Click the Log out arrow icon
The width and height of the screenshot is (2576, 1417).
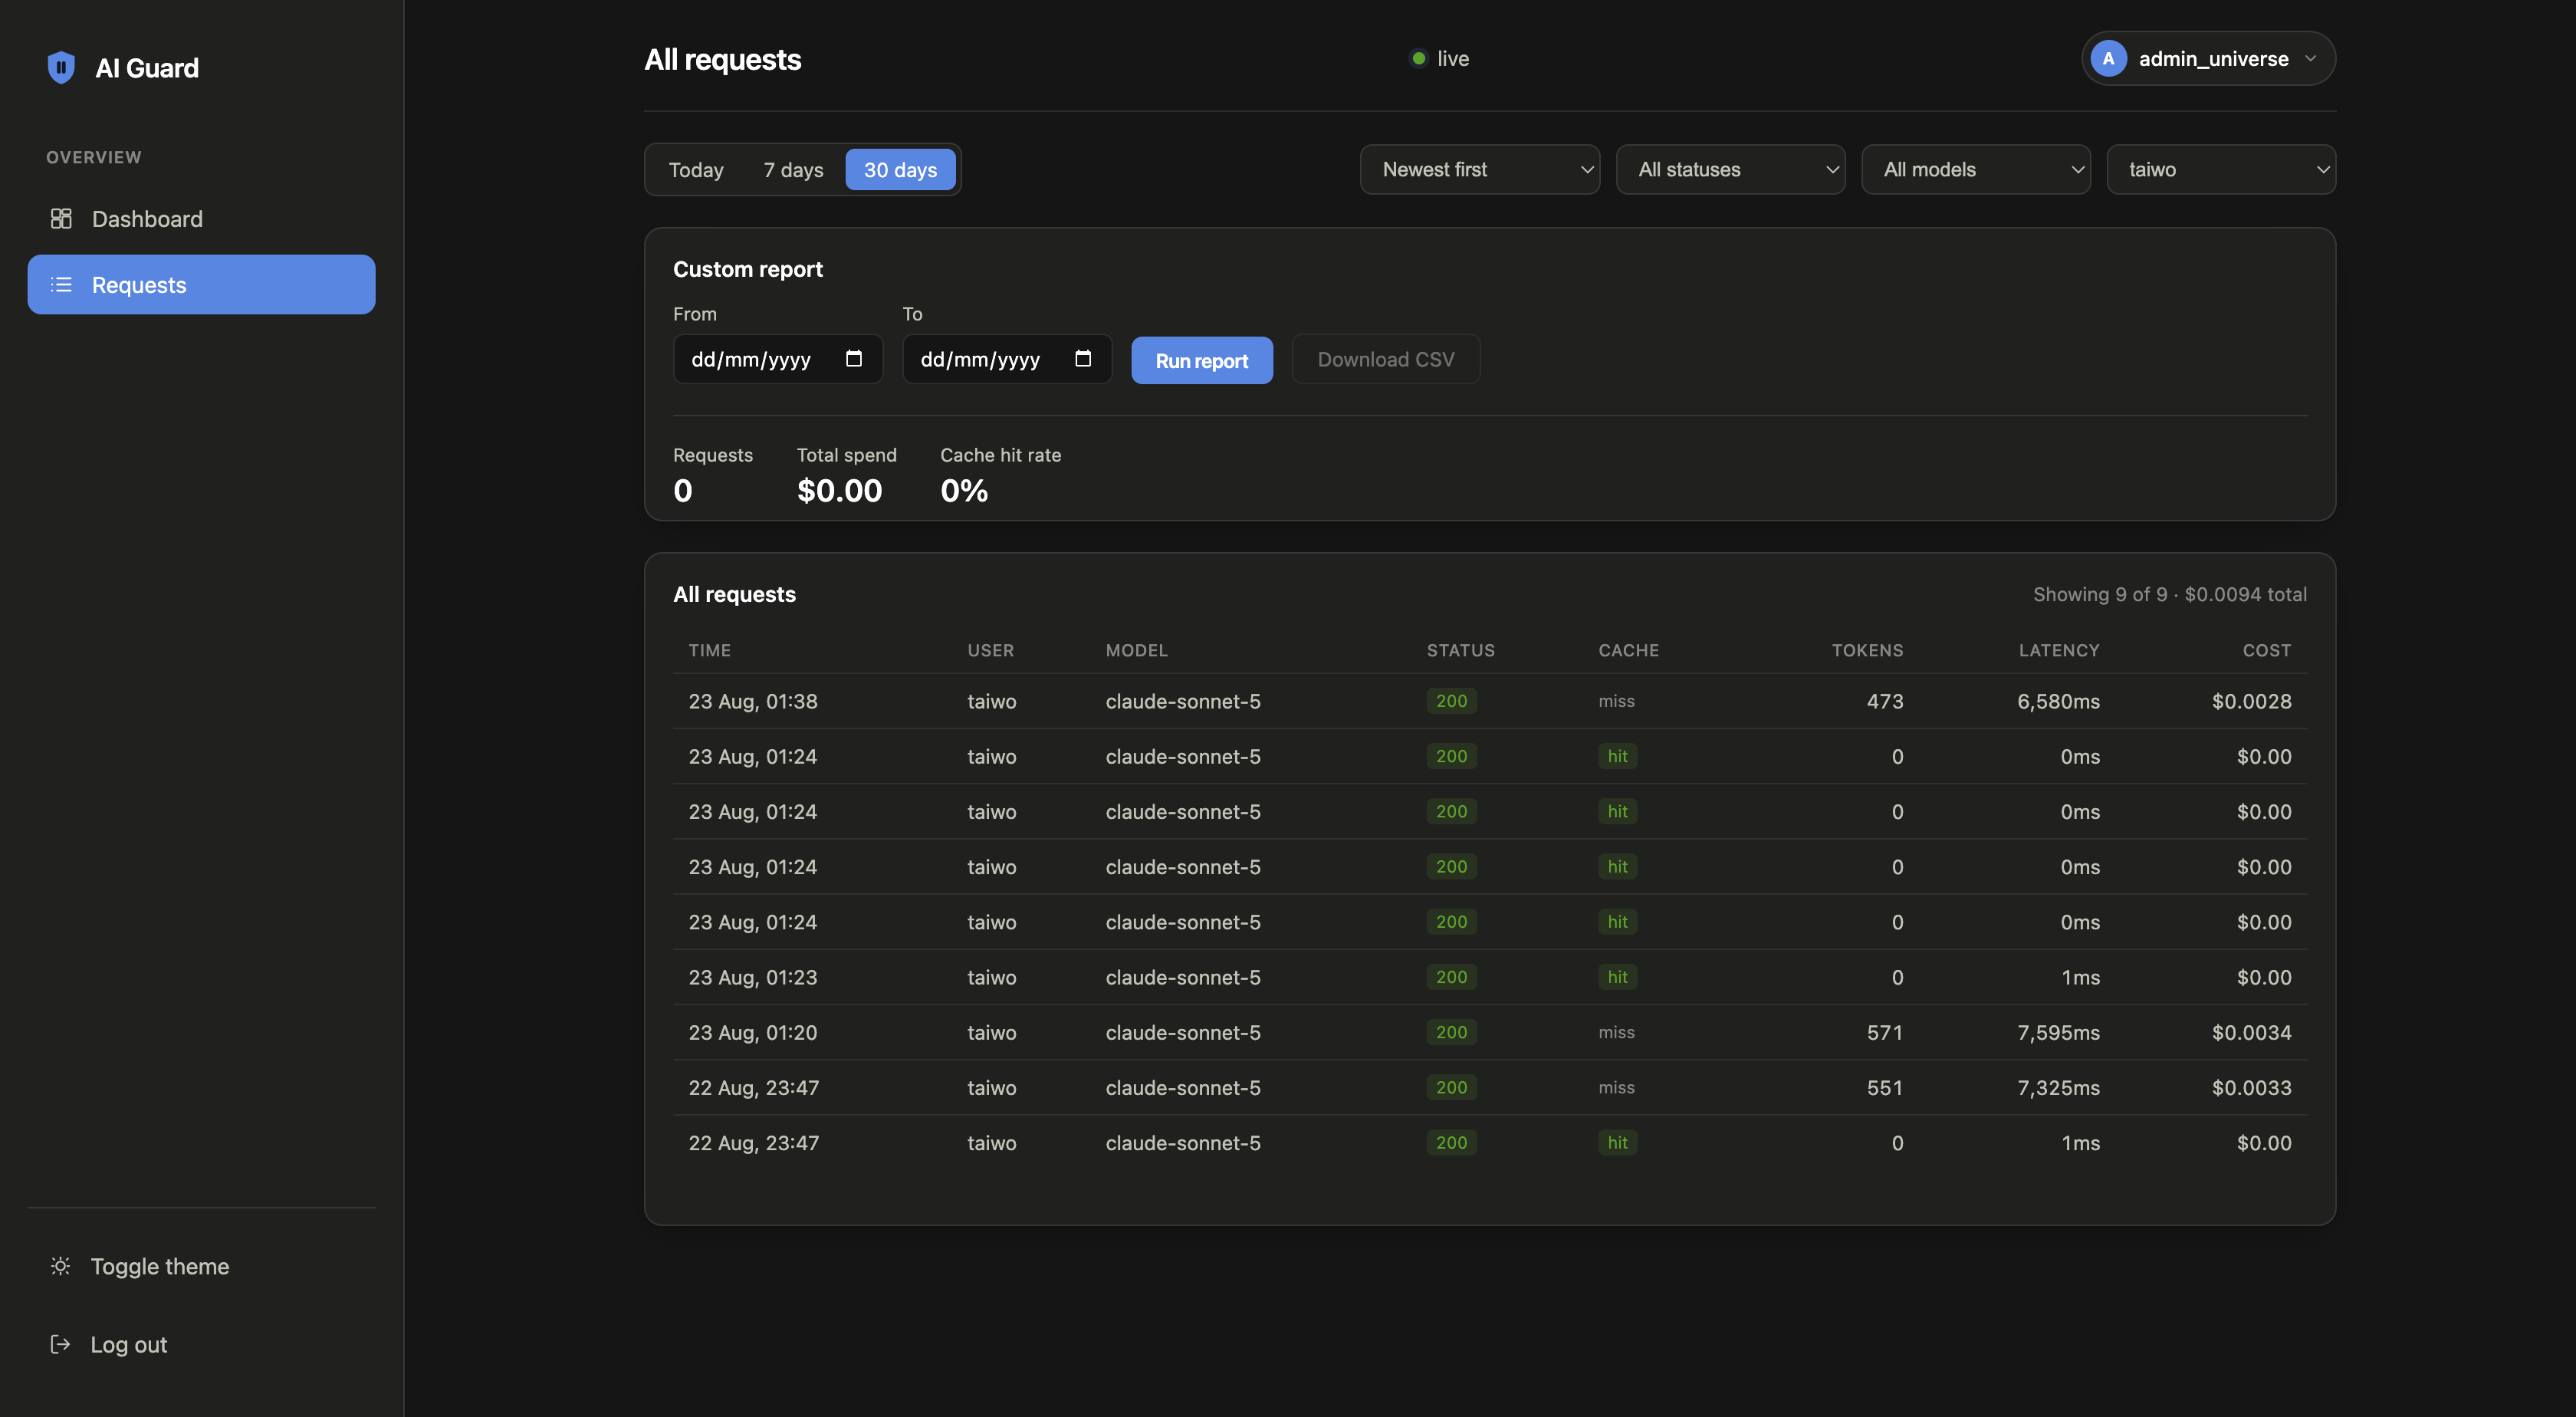pyautogui.click(x=60, y=1344)
